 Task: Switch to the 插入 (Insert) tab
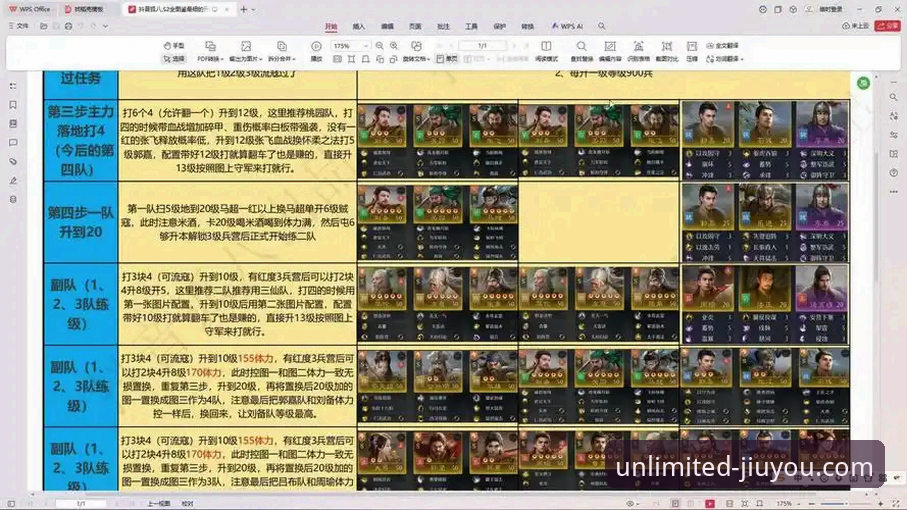coord(359,27)
